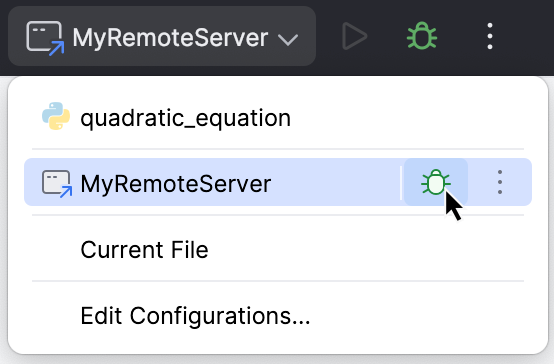Screen dimensions: 554x364
Task: Select MyRemoteServer in the configurations list
Action: (212, 182)
